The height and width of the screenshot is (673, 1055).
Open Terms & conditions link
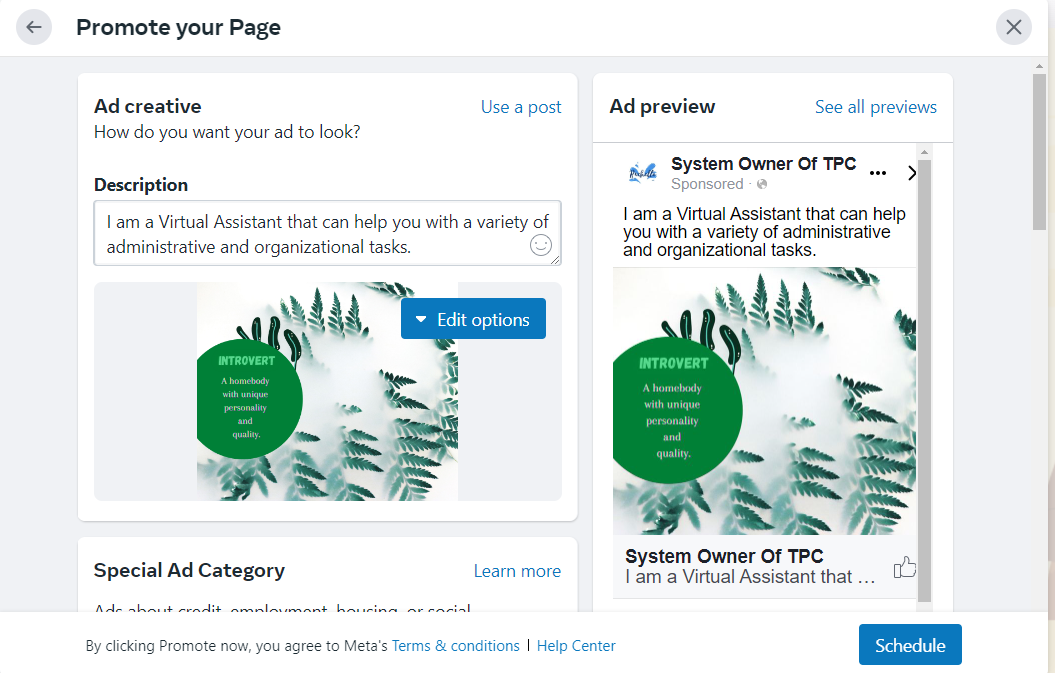[456, 646]
